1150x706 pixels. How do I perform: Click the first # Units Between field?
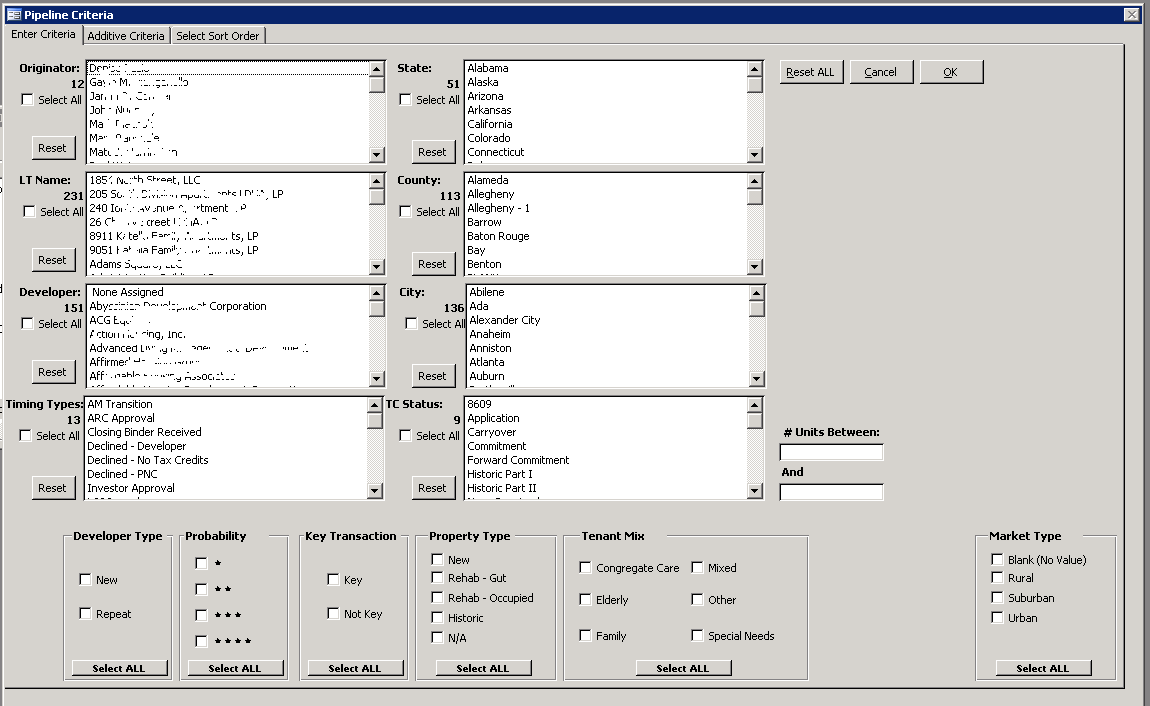(x=831, y=453)
